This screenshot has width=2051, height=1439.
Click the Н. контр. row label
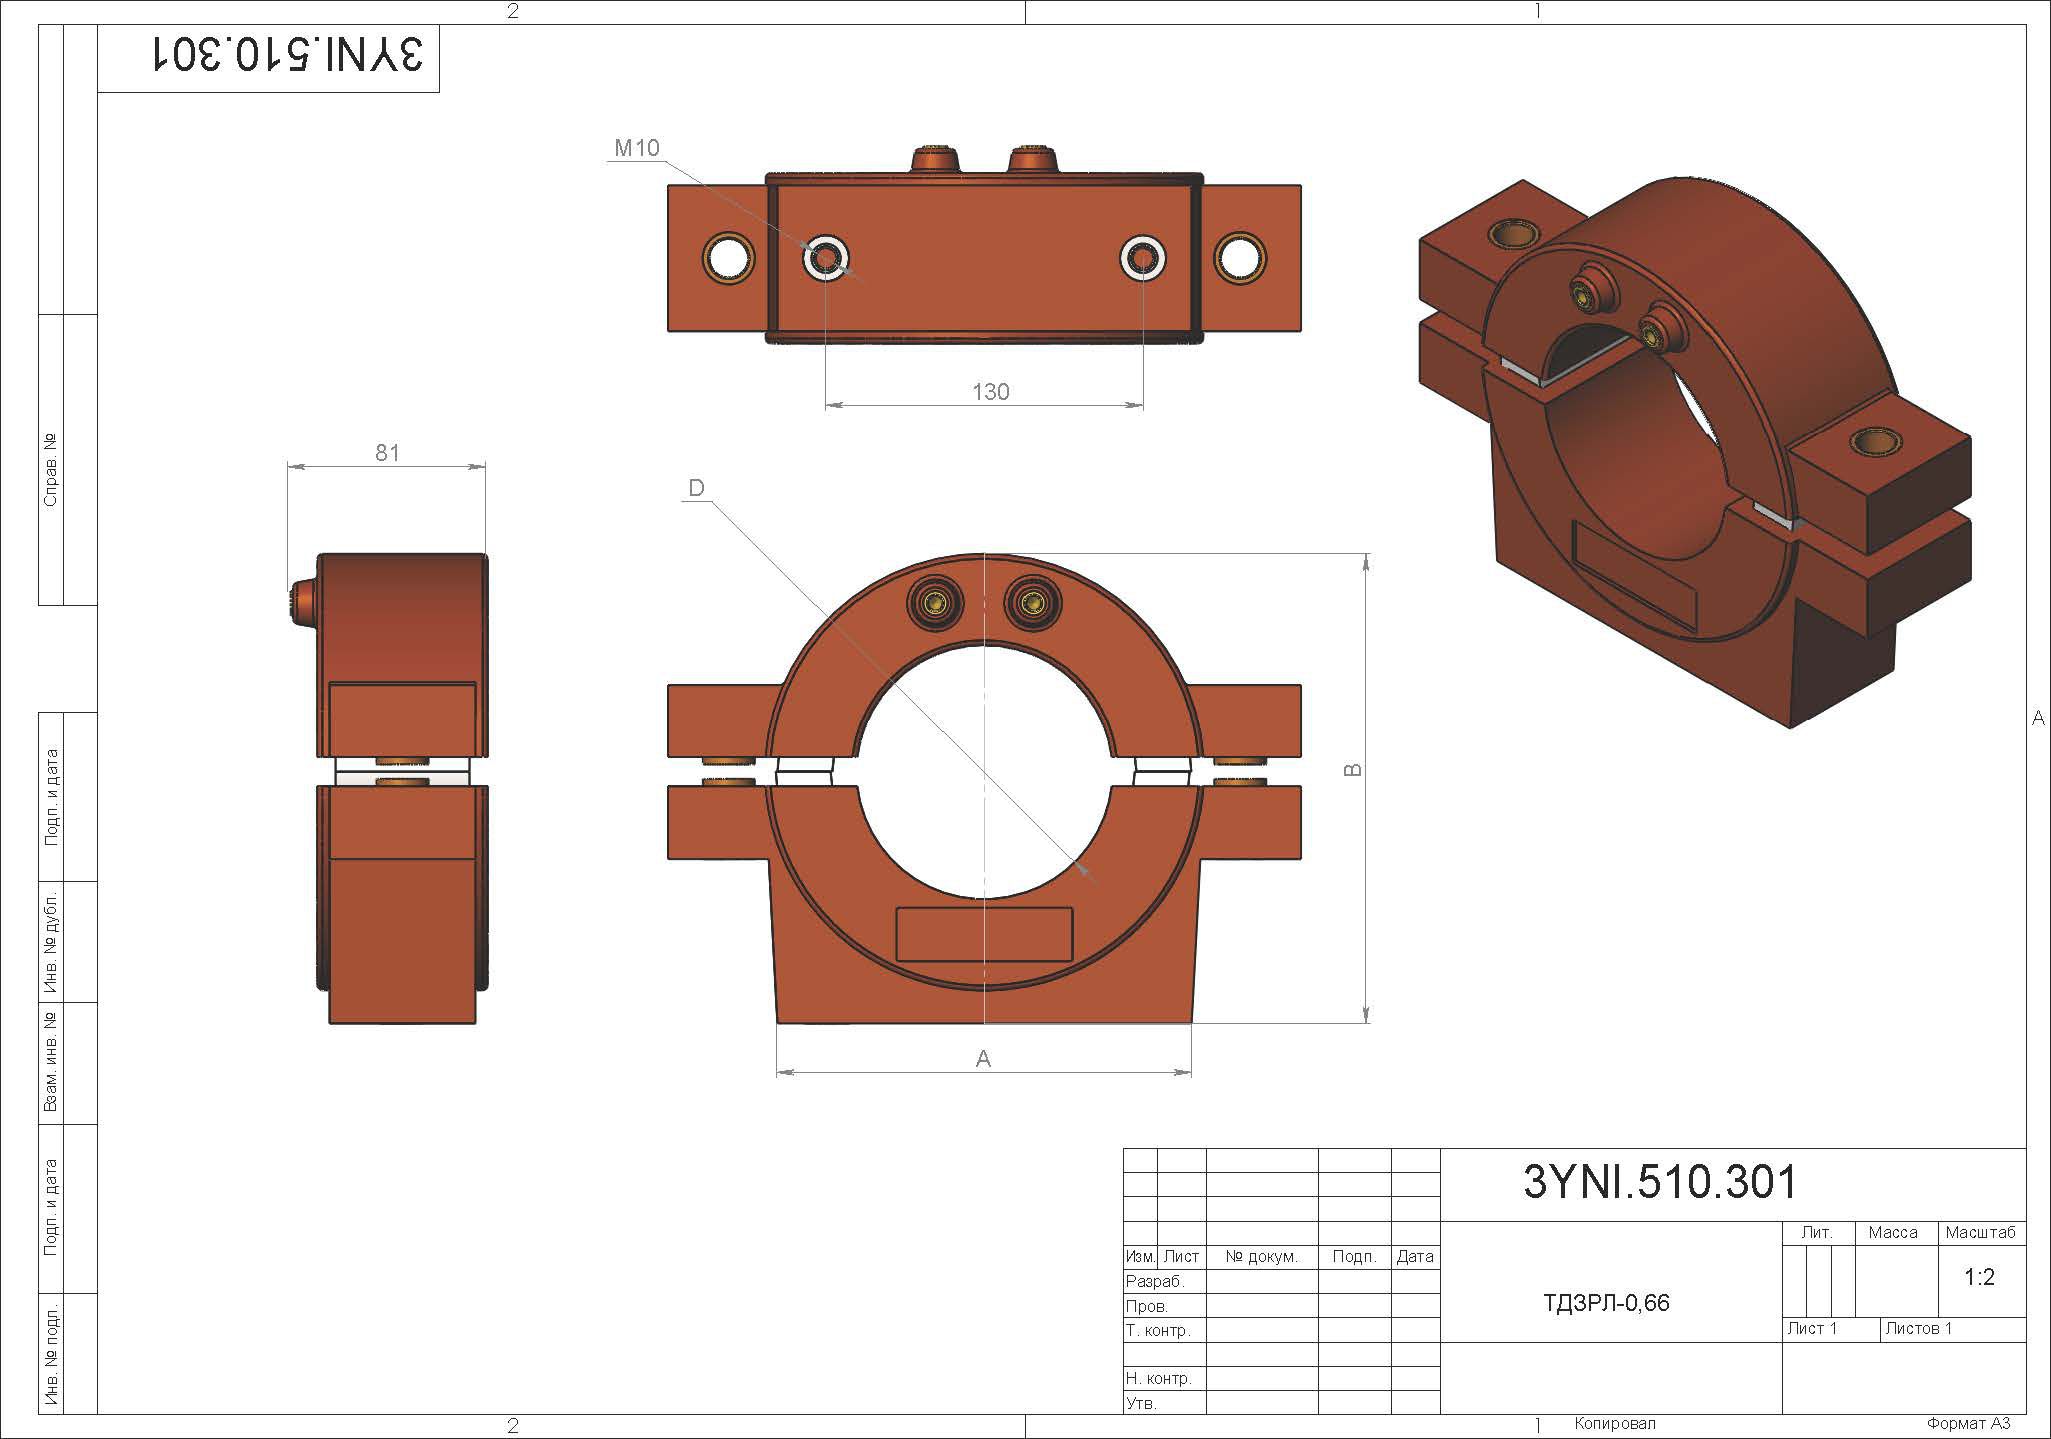[x=1158, y=1378]
